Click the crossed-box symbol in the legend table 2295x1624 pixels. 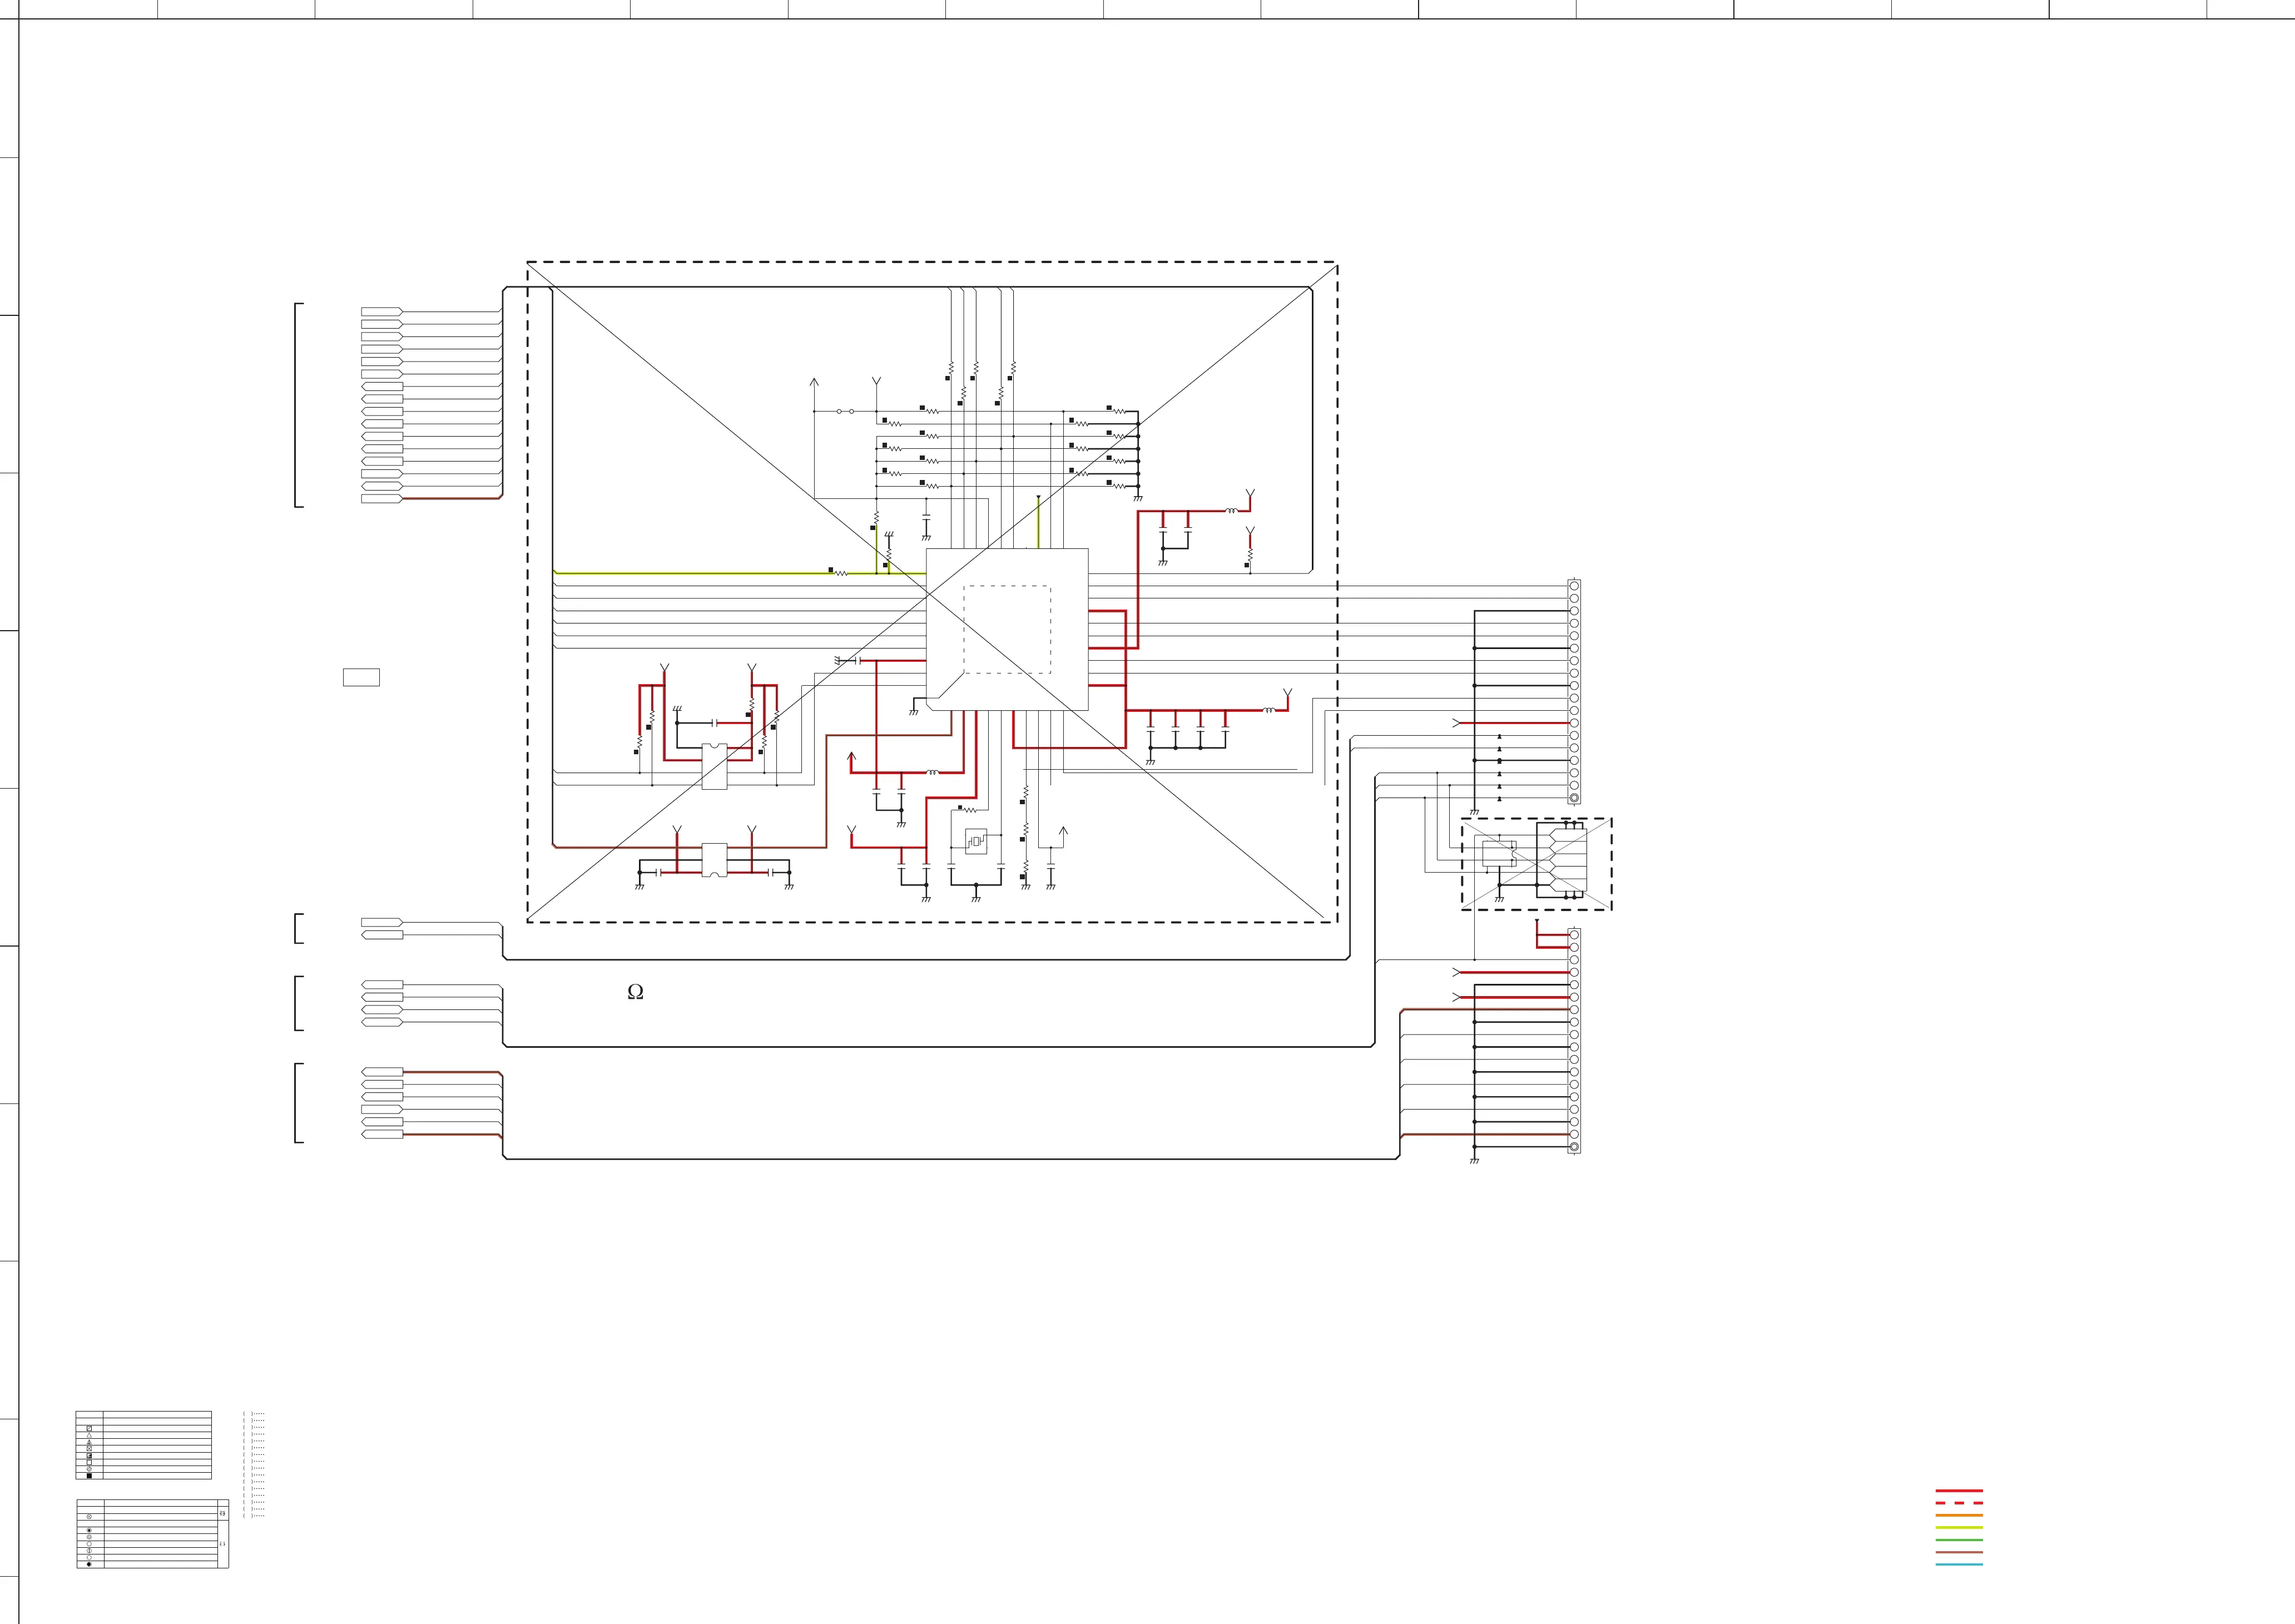[x=90, y=1449]
